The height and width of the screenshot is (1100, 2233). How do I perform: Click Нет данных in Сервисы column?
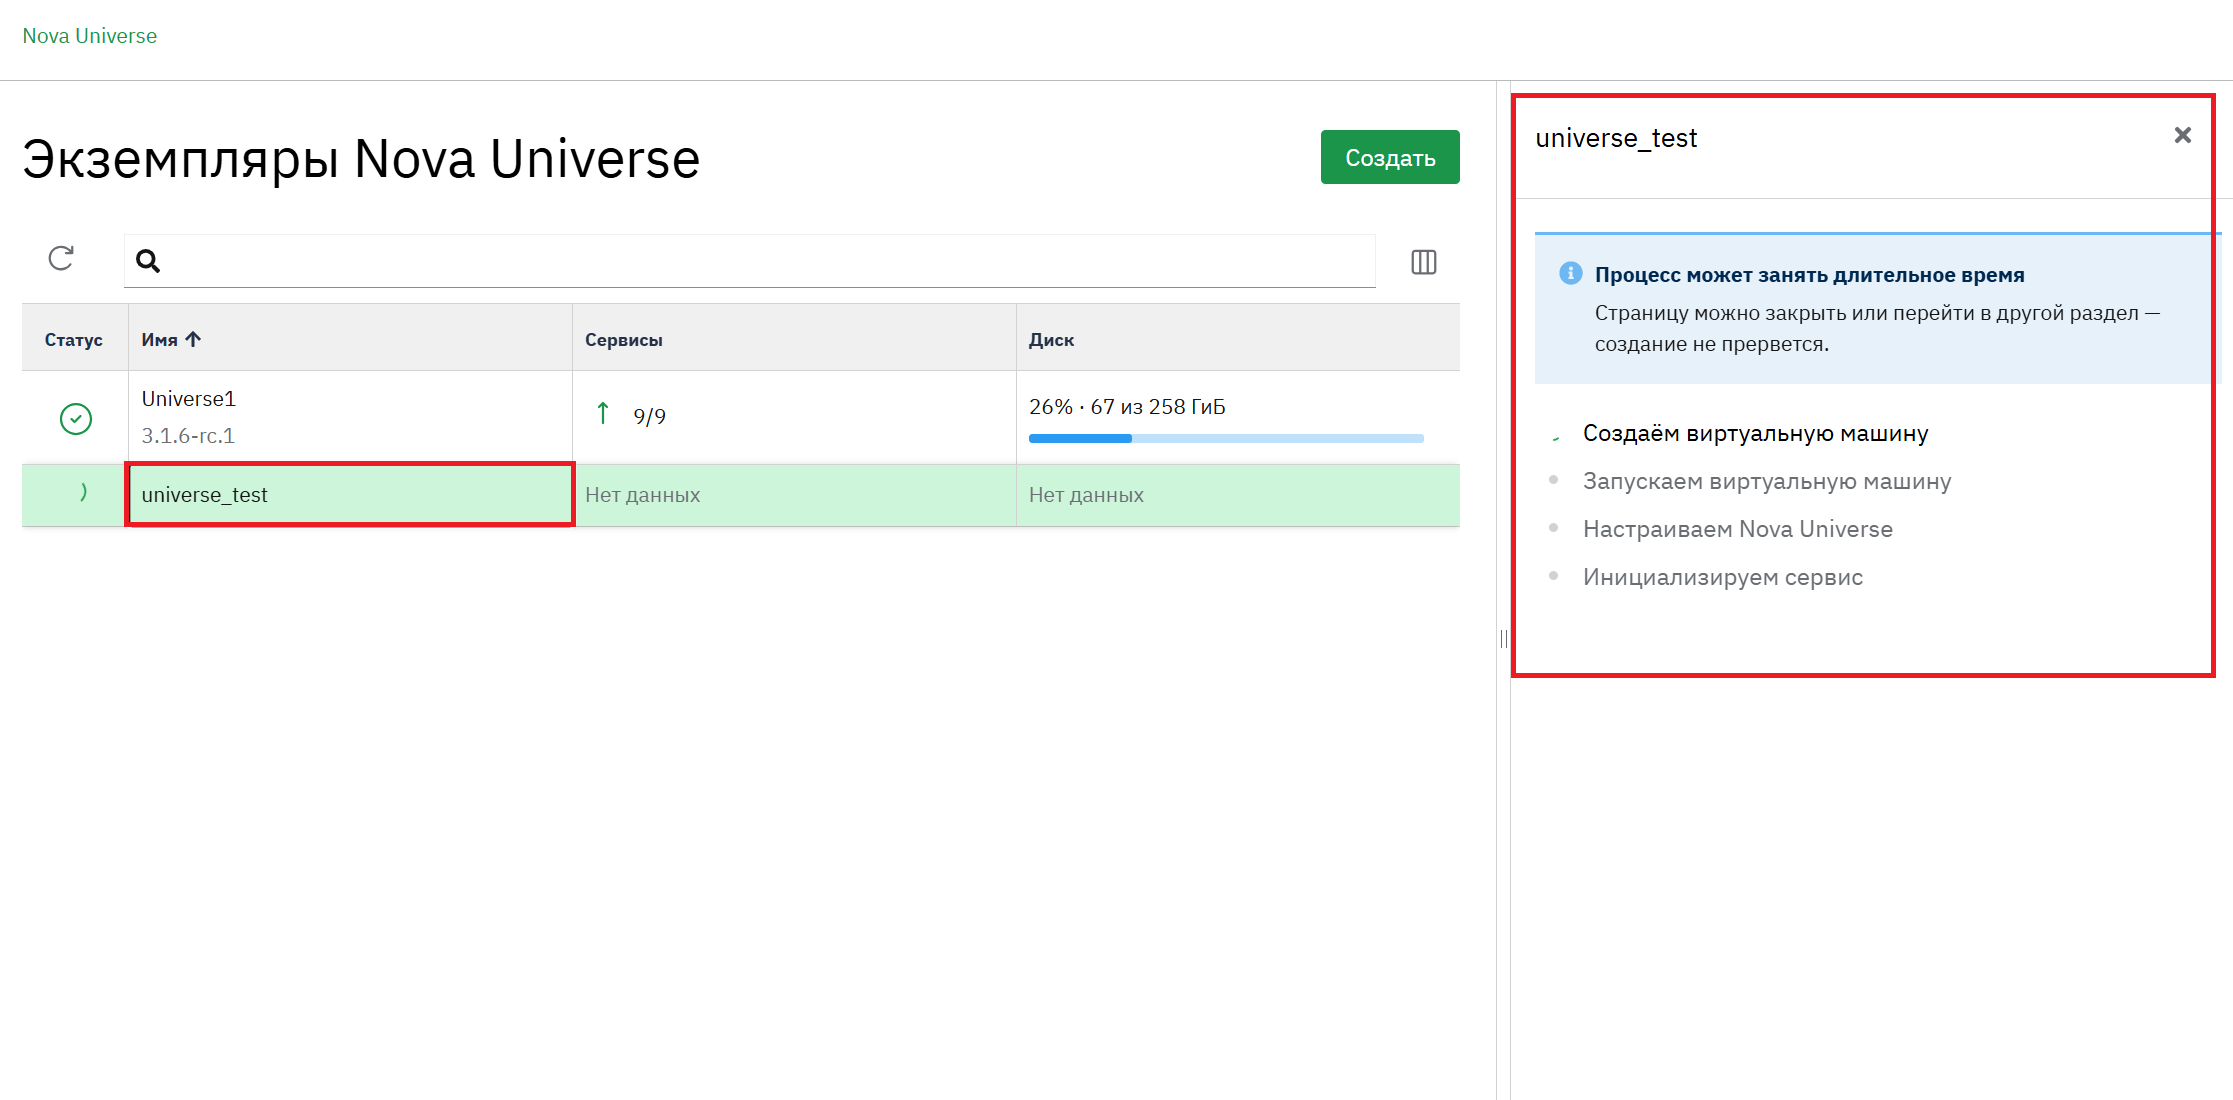click(x=642, y=495)
